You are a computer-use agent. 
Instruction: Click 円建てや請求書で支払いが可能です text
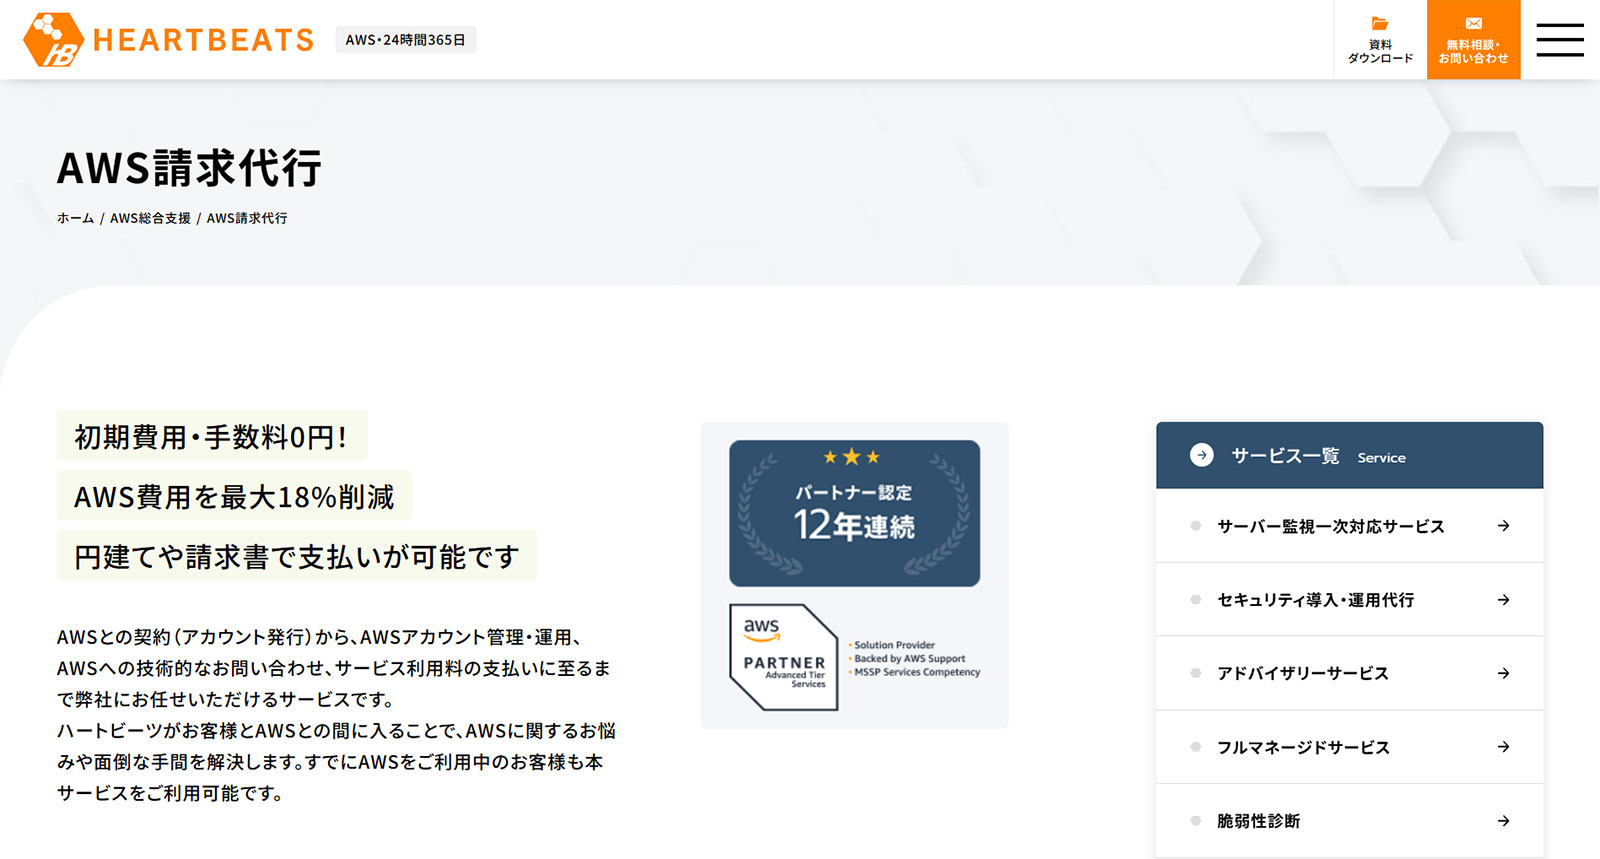297,556
